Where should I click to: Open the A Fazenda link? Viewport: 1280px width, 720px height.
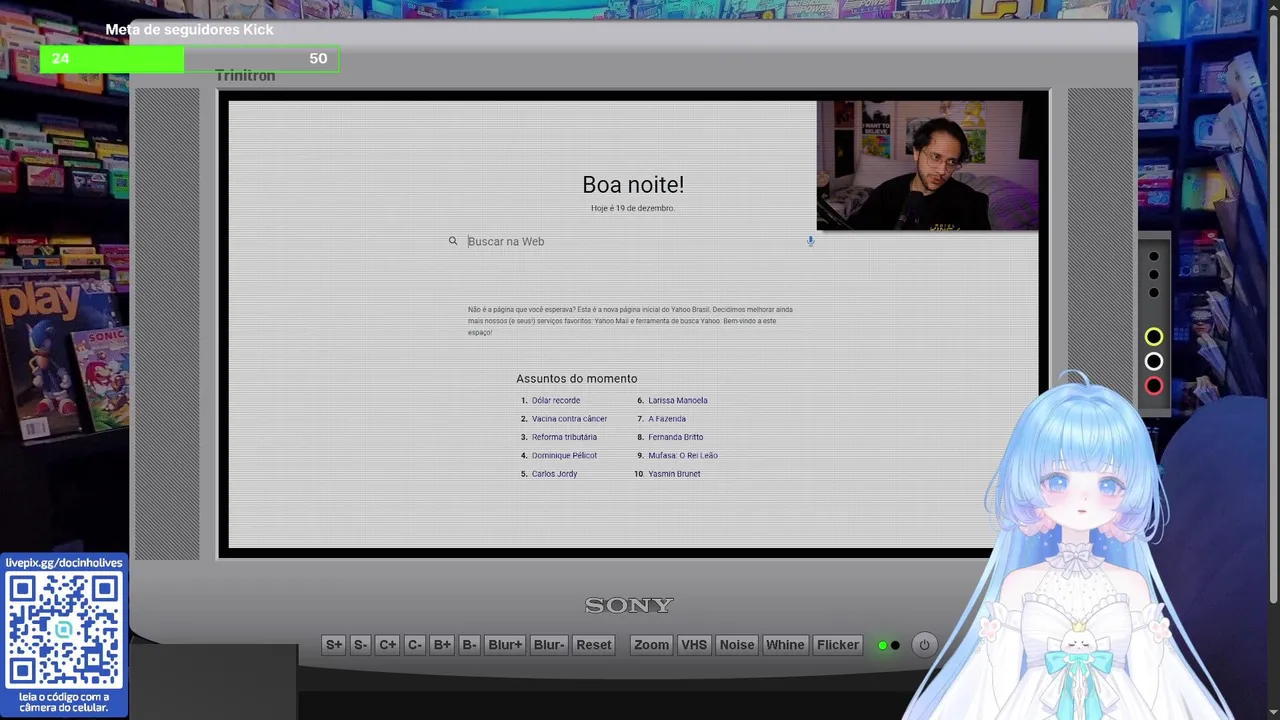click(667, 419)
